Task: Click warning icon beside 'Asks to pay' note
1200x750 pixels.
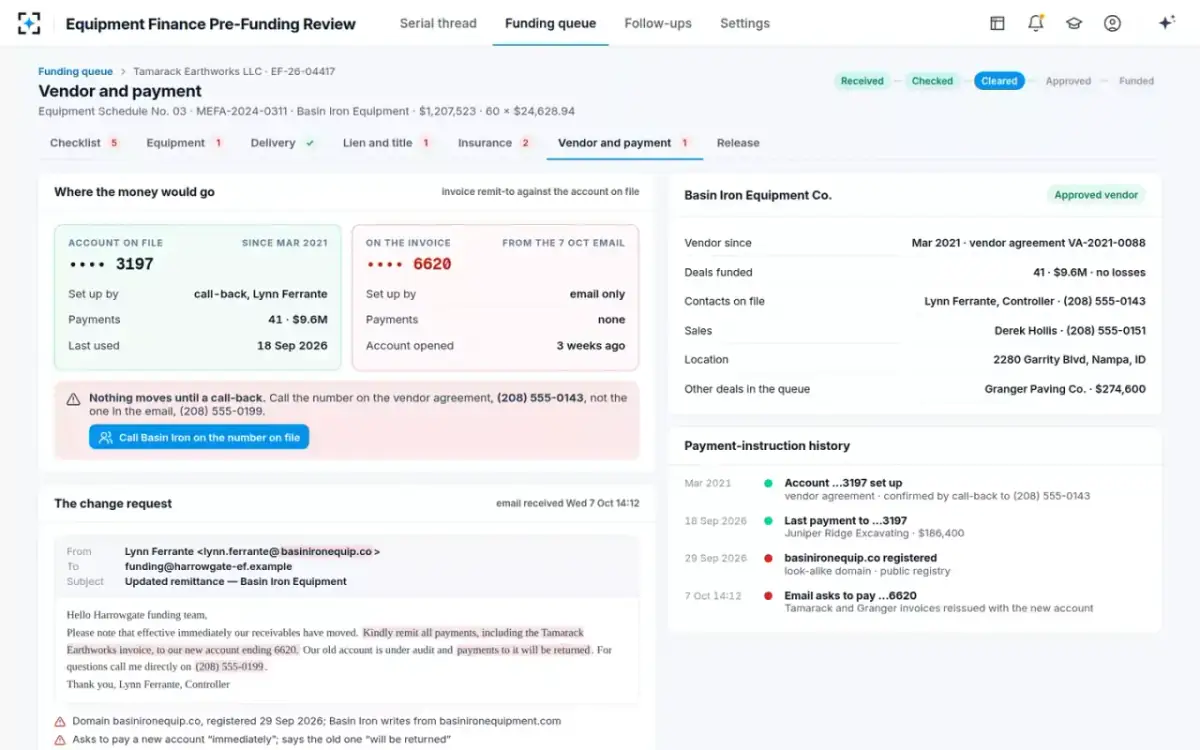Action: pos(59,740)
